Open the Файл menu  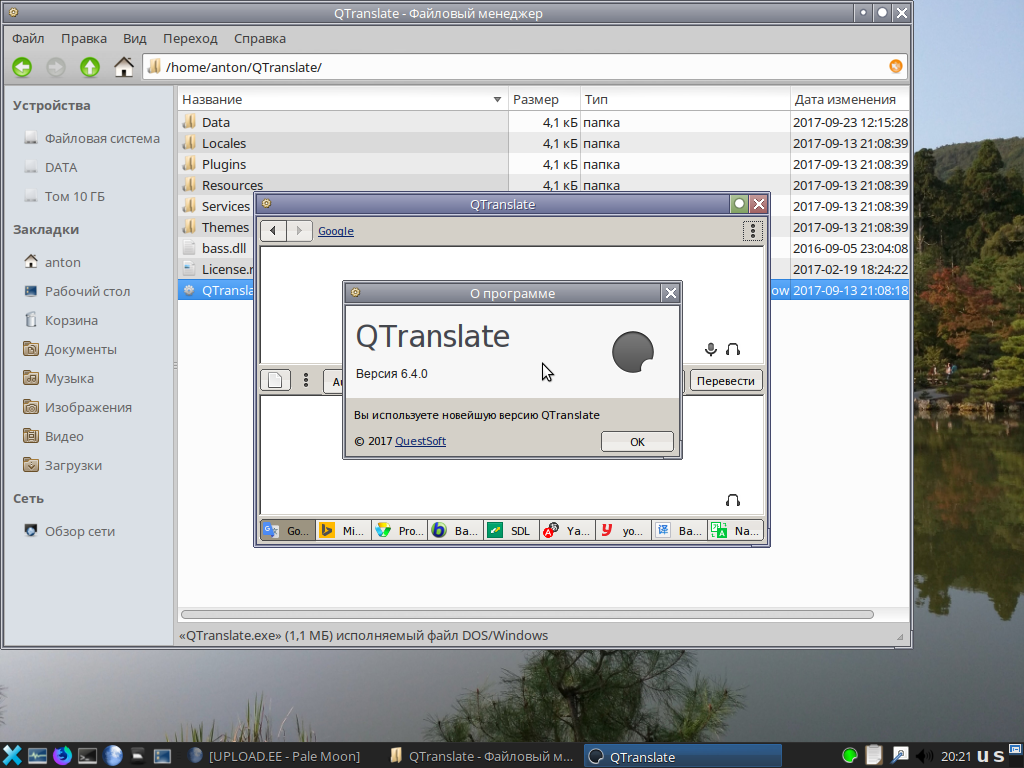28,39
